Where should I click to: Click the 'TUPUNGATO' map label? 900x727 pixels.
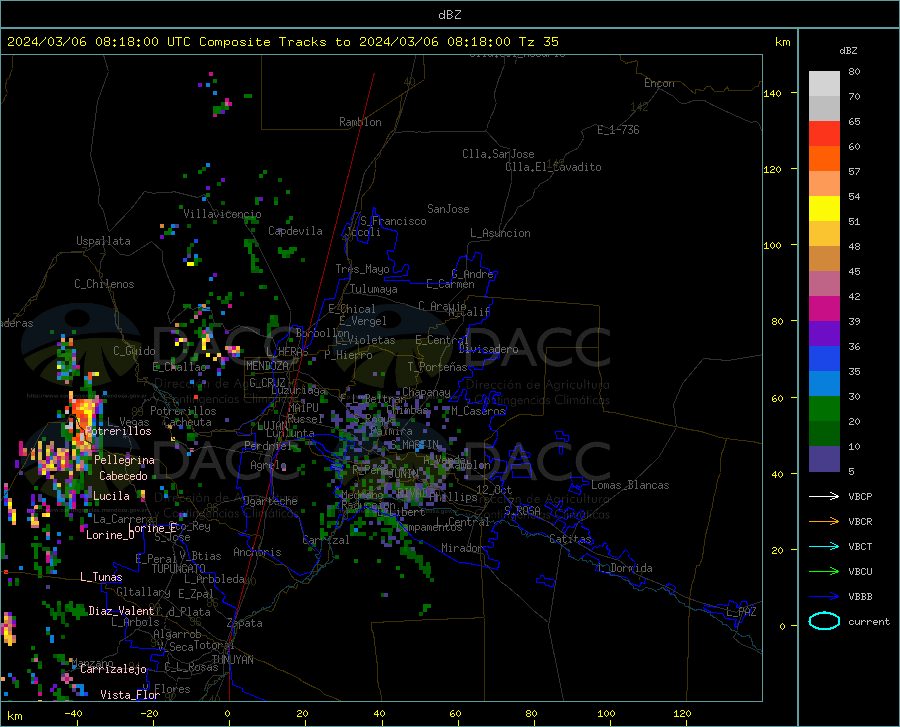178,569
